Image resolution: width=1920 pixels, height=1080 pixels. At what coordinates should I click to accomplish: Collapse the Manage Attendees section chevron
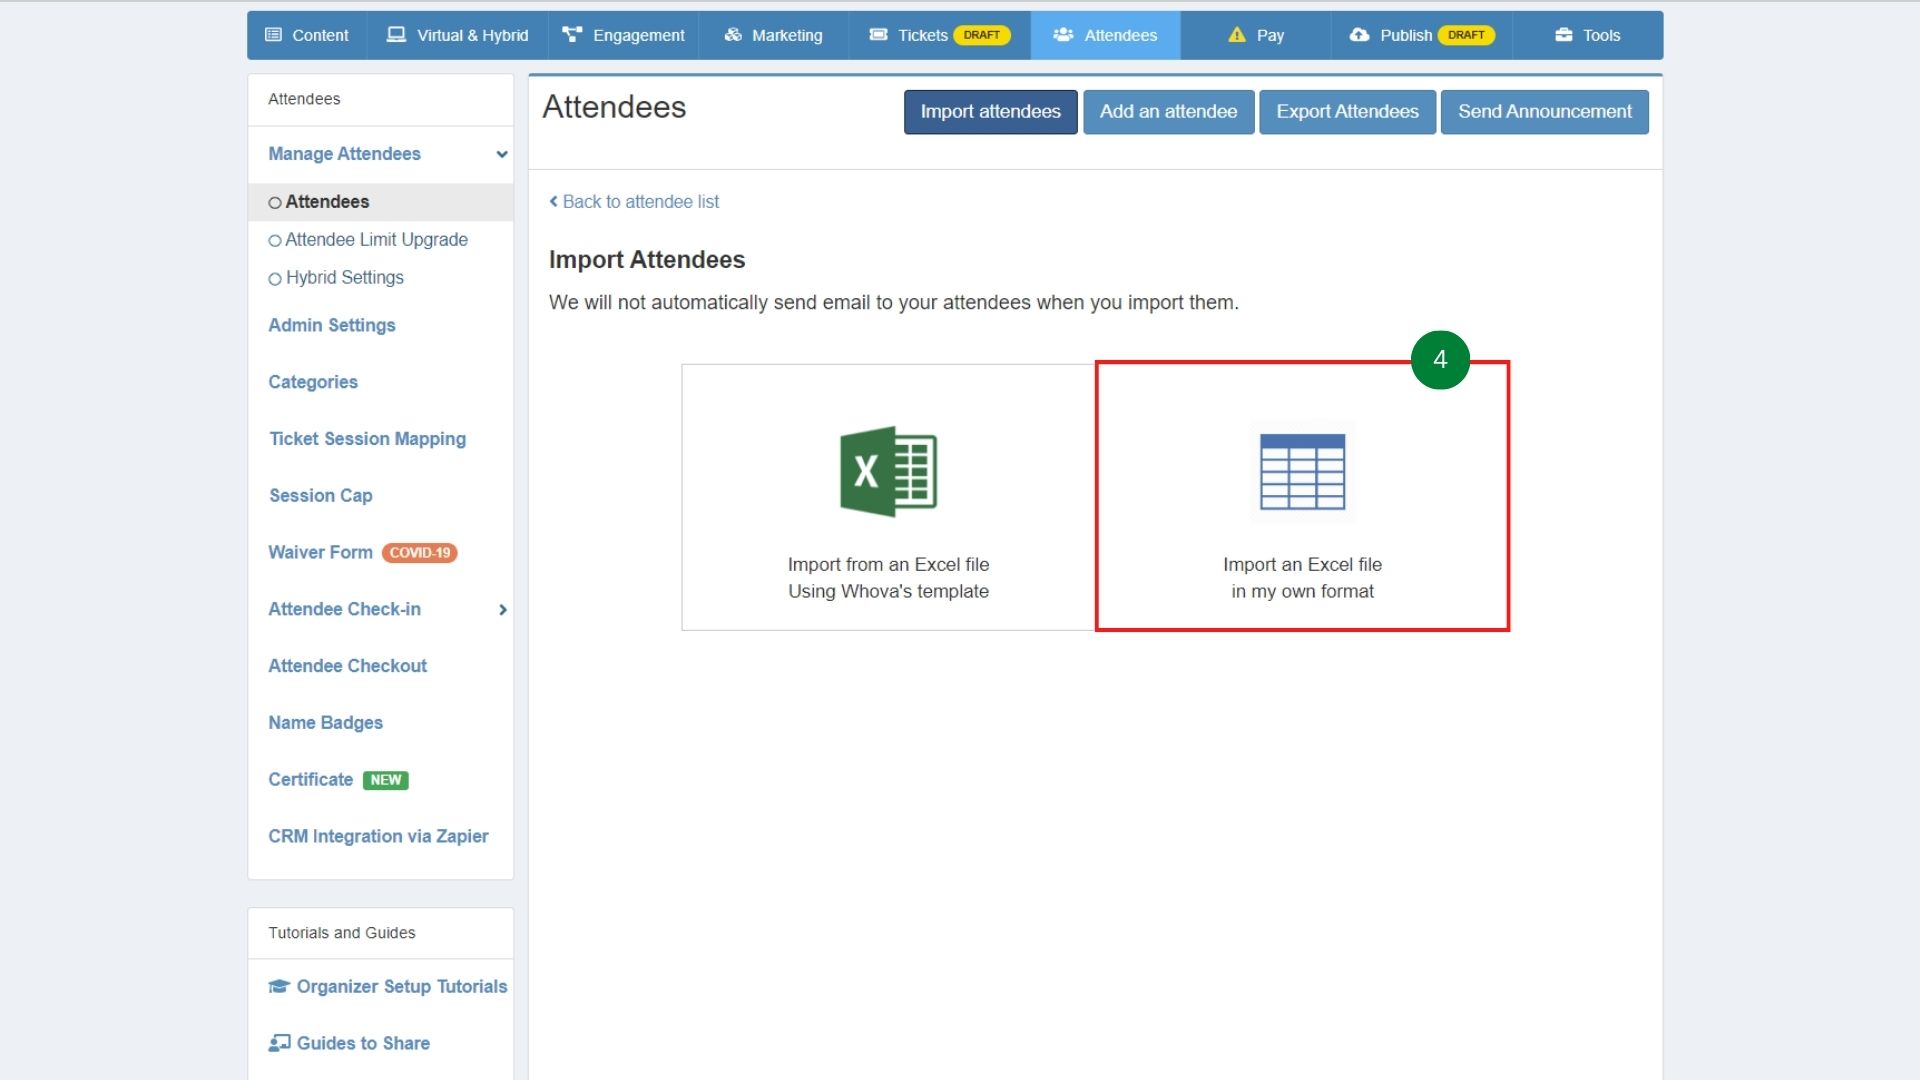pos(502,154)
